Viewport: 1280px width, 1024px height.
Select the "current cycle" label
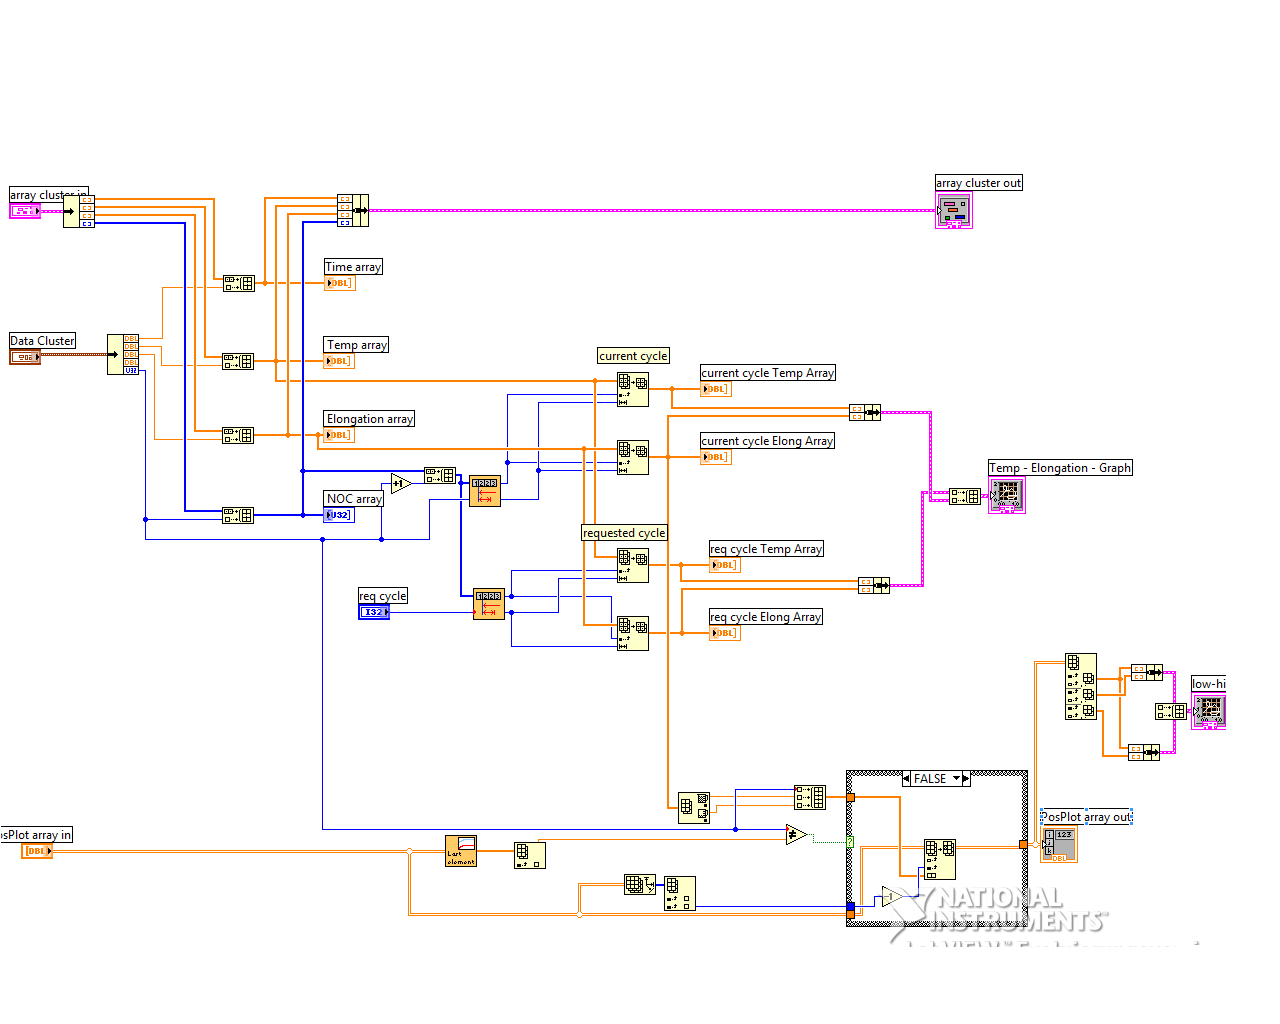pos(634,356)
